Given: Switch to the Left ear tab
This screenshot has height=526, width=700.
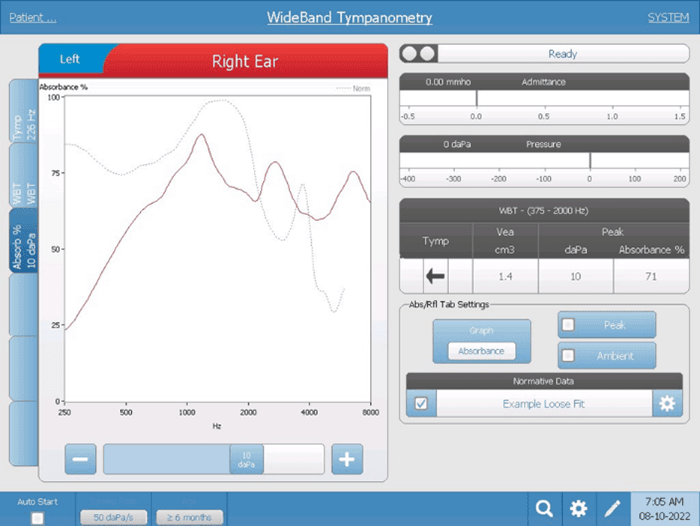Looking at the screenshot, I should [70, 59].
